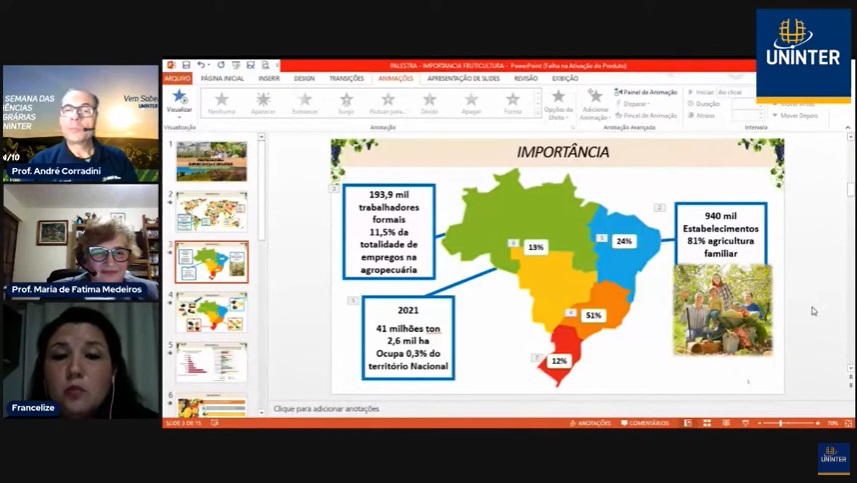This screenshot has height=483, width=857.
Task: Click the Visualizar animation preview icon
Action: click(x=179, y=100)
